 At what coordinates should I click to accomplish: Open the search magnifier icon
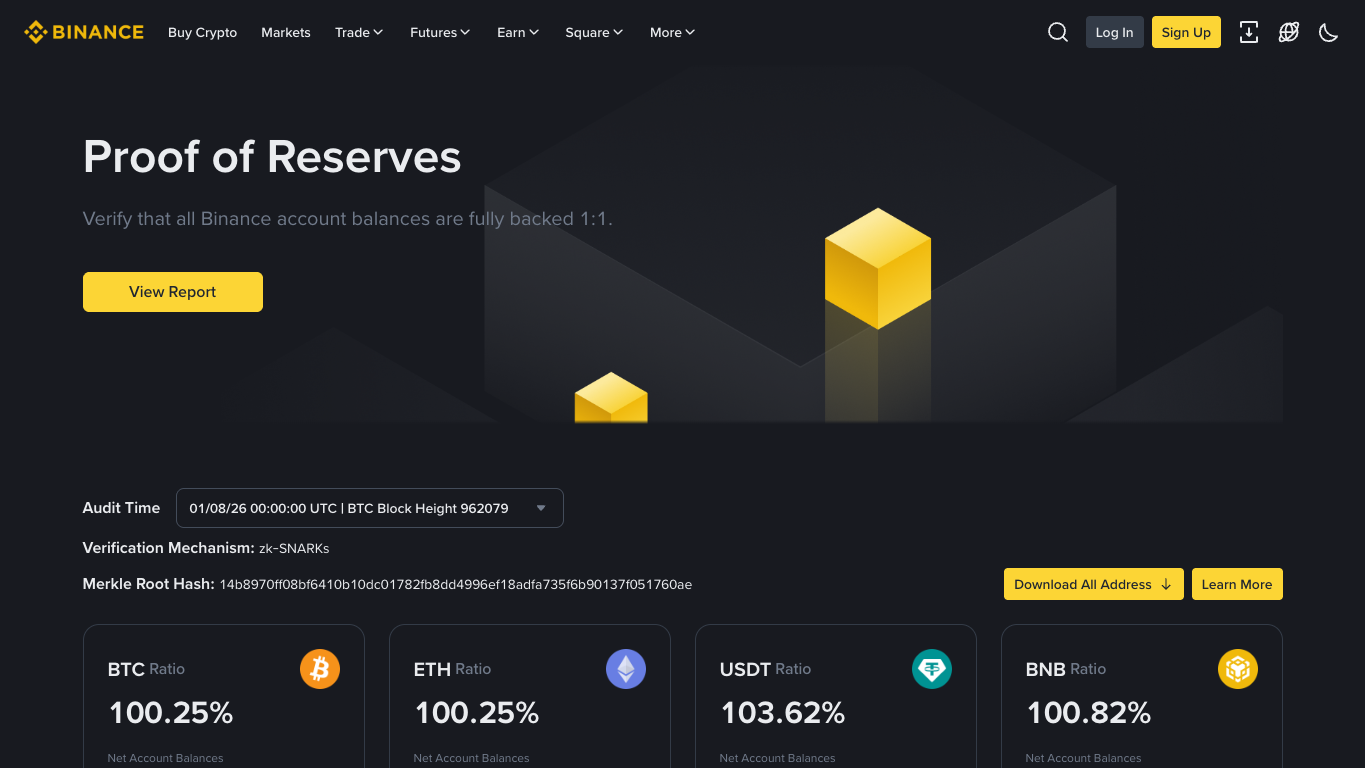pos(1058,32)
